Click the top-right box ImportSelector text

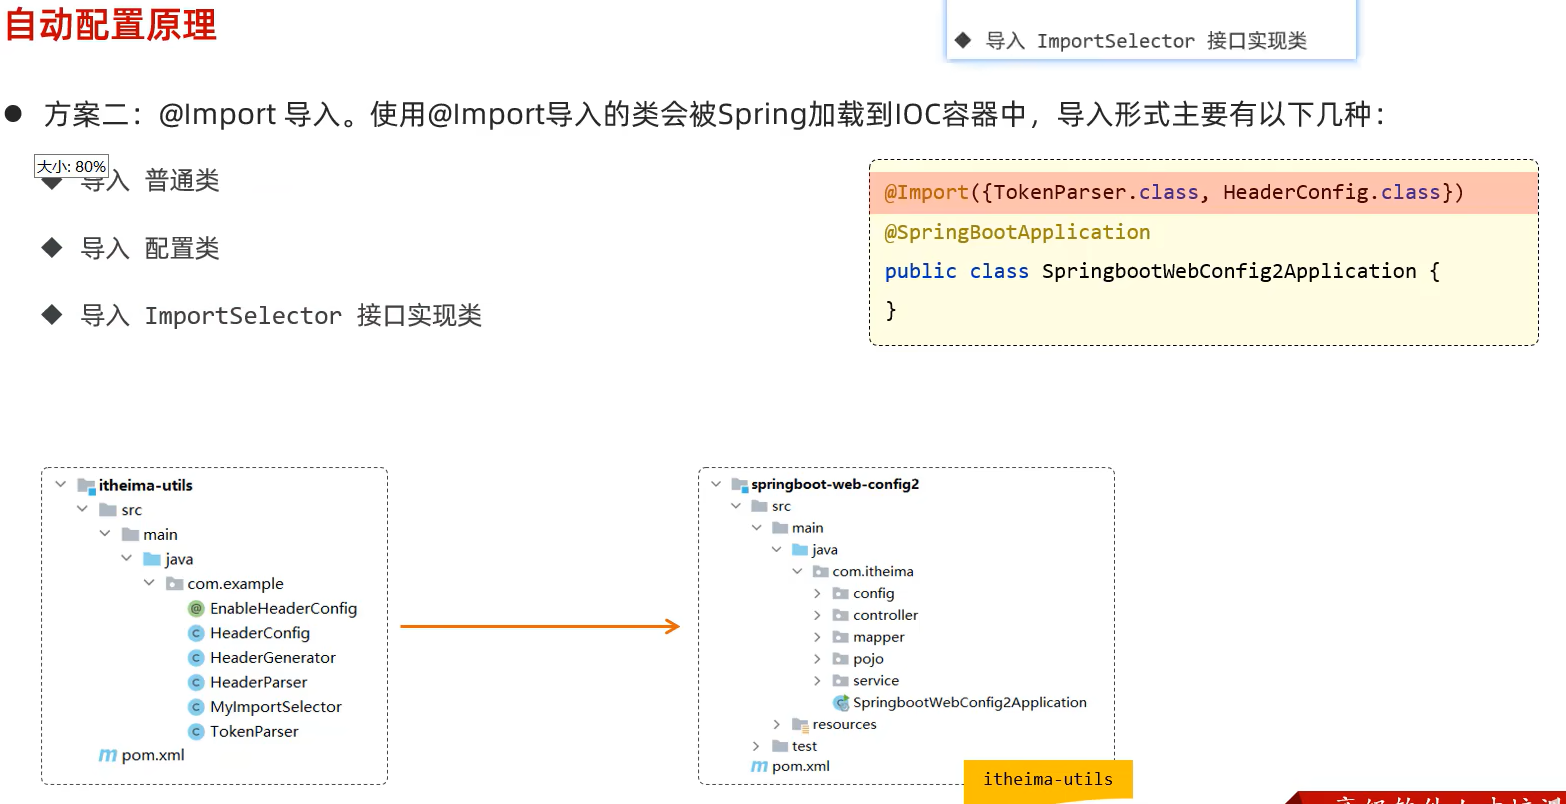1146,41
